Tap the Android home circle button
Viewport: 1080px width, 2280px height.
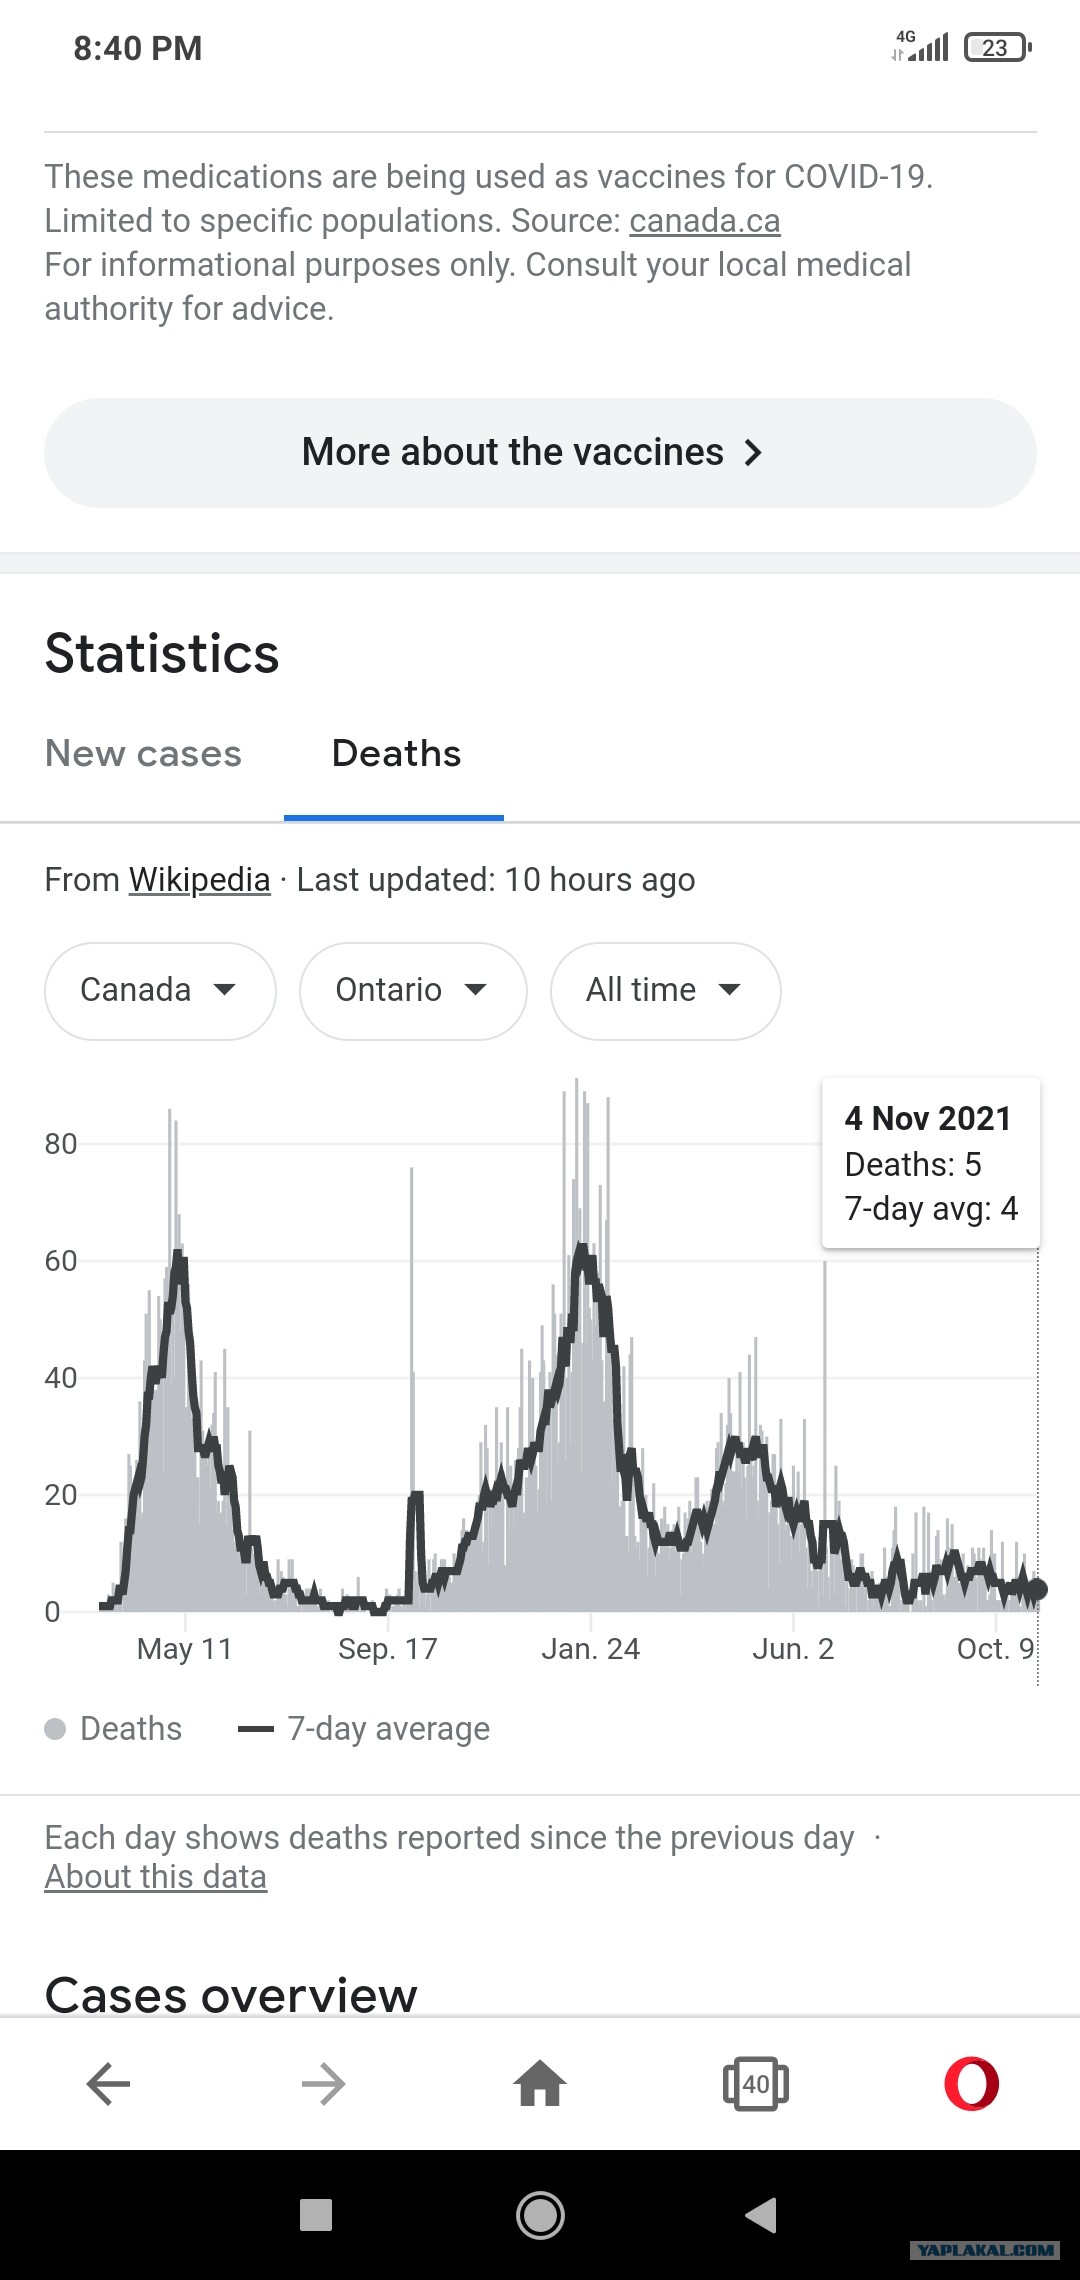point(540,2215)
